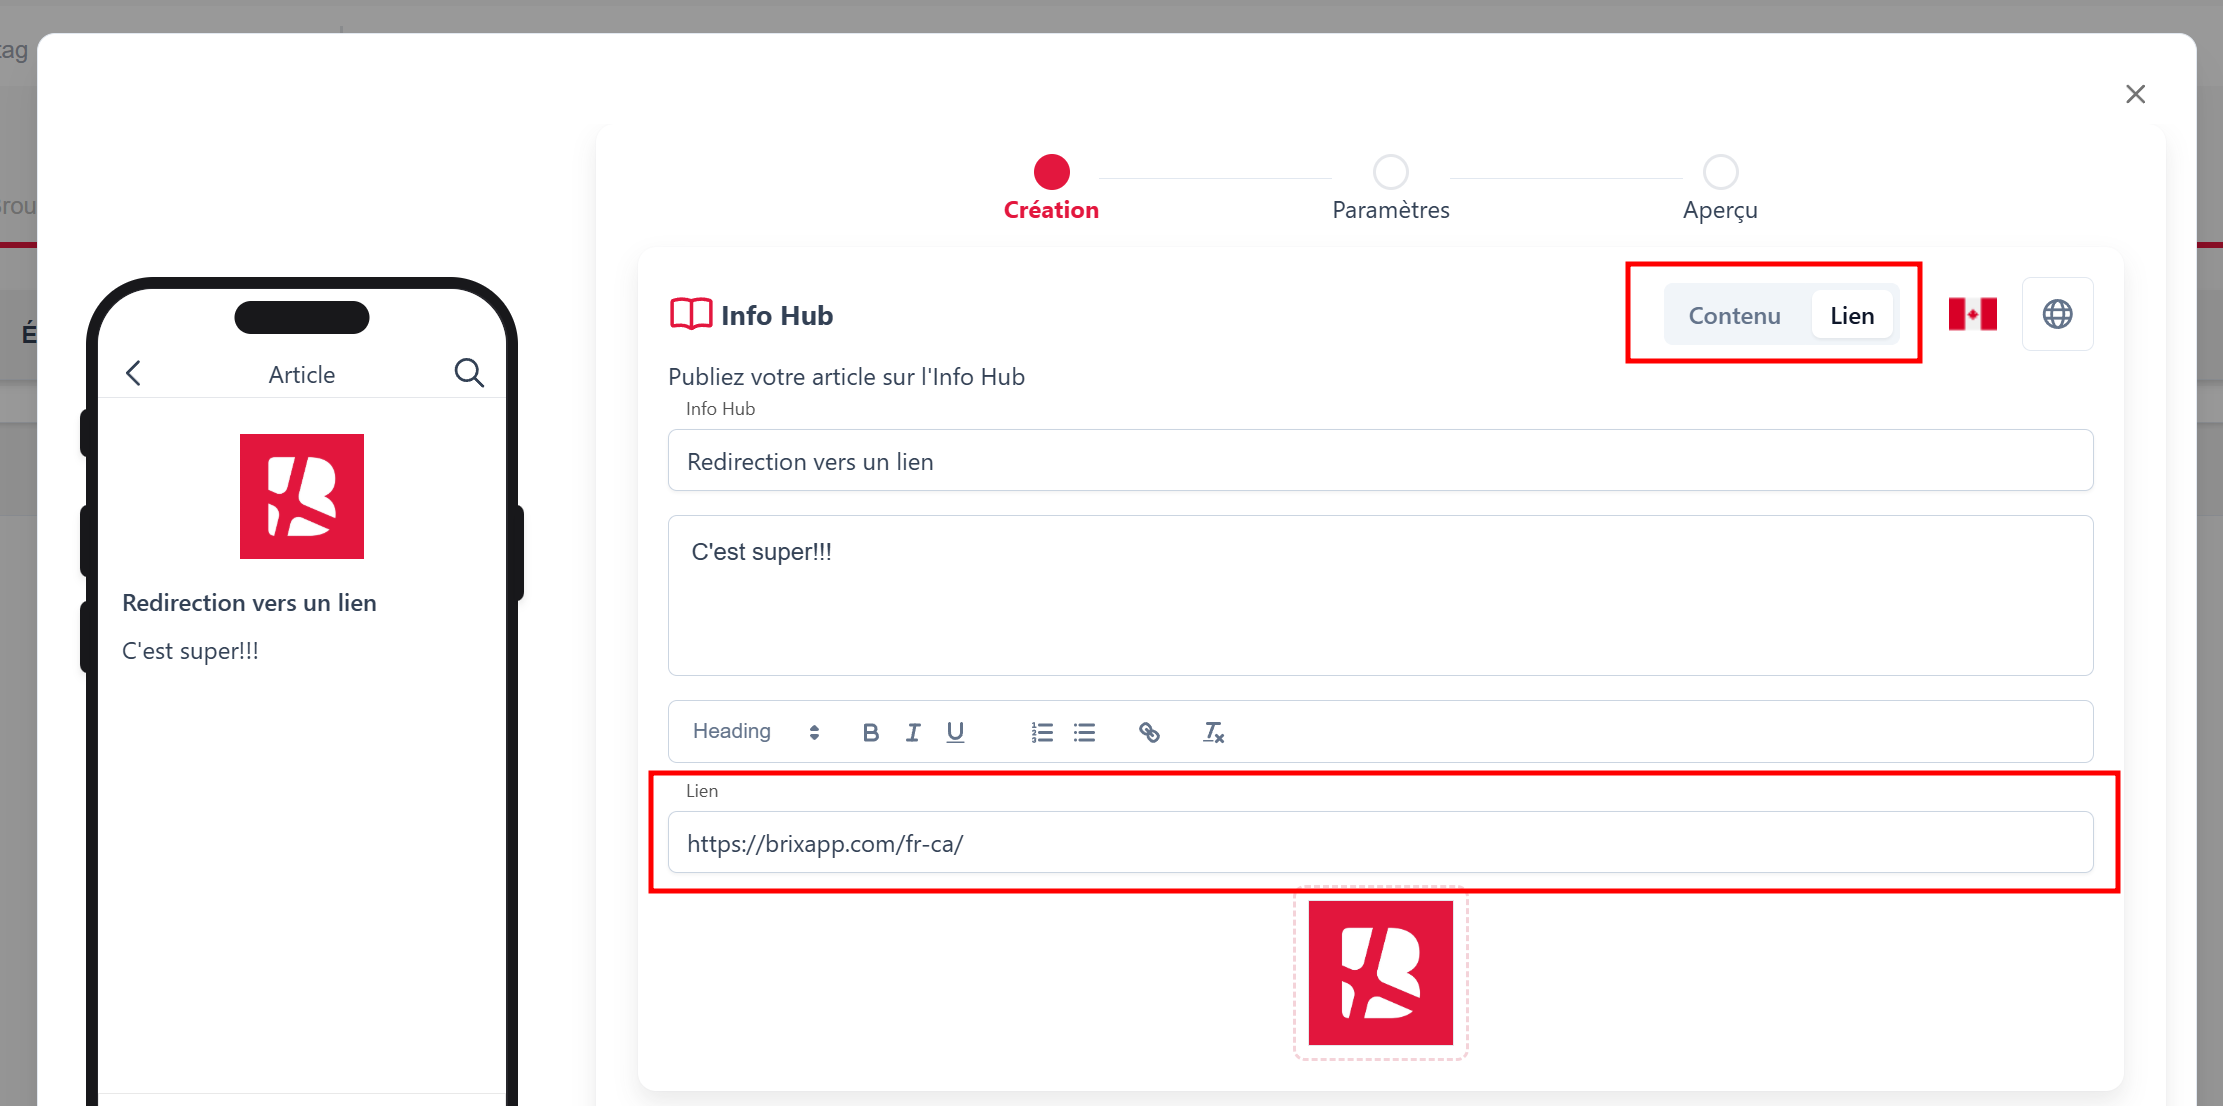2223x1106 pixels.
Task: Click the 'Article' header in phone preview
Action: coord(302,375)
